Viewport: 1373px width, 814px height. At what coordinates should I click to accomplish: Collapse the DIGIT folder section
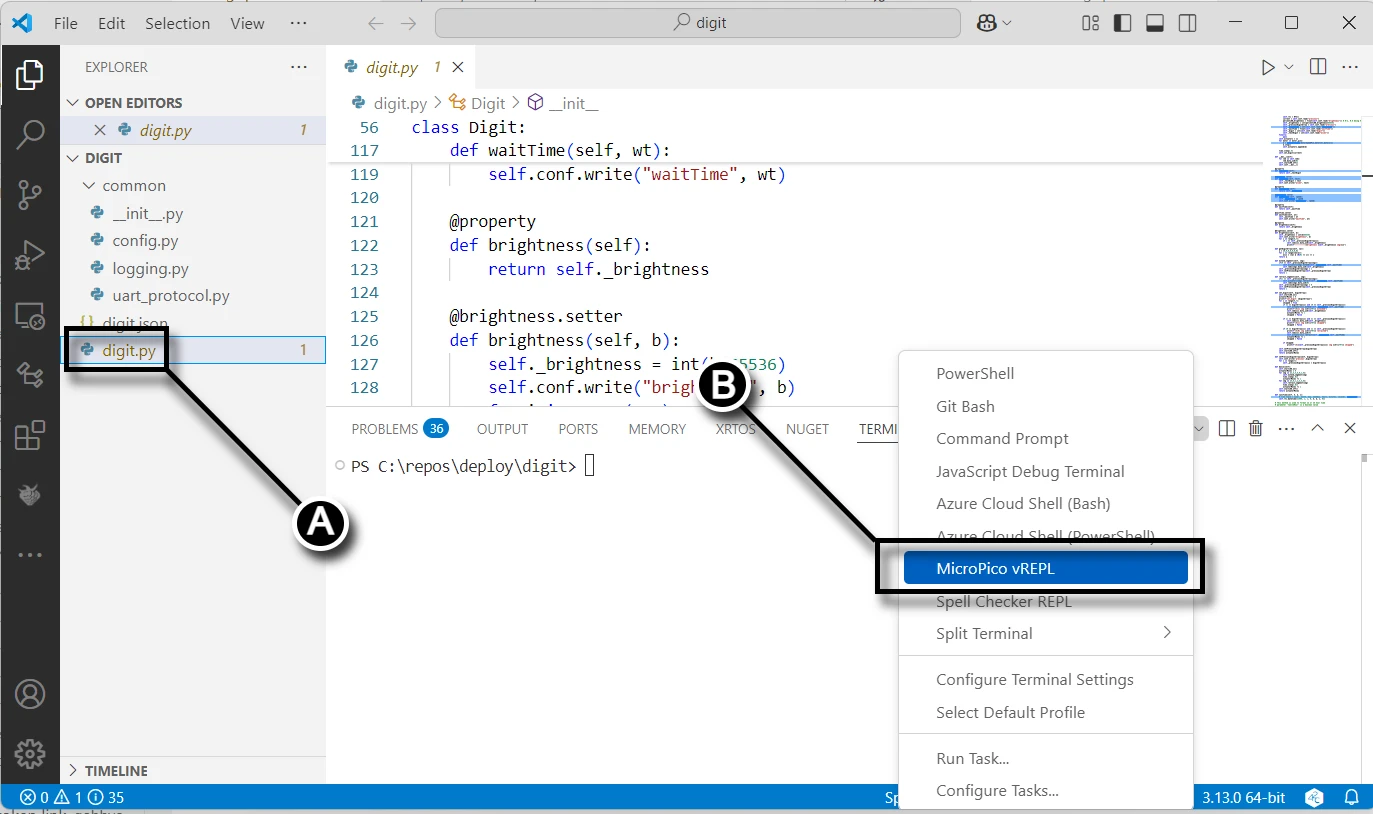72,158
